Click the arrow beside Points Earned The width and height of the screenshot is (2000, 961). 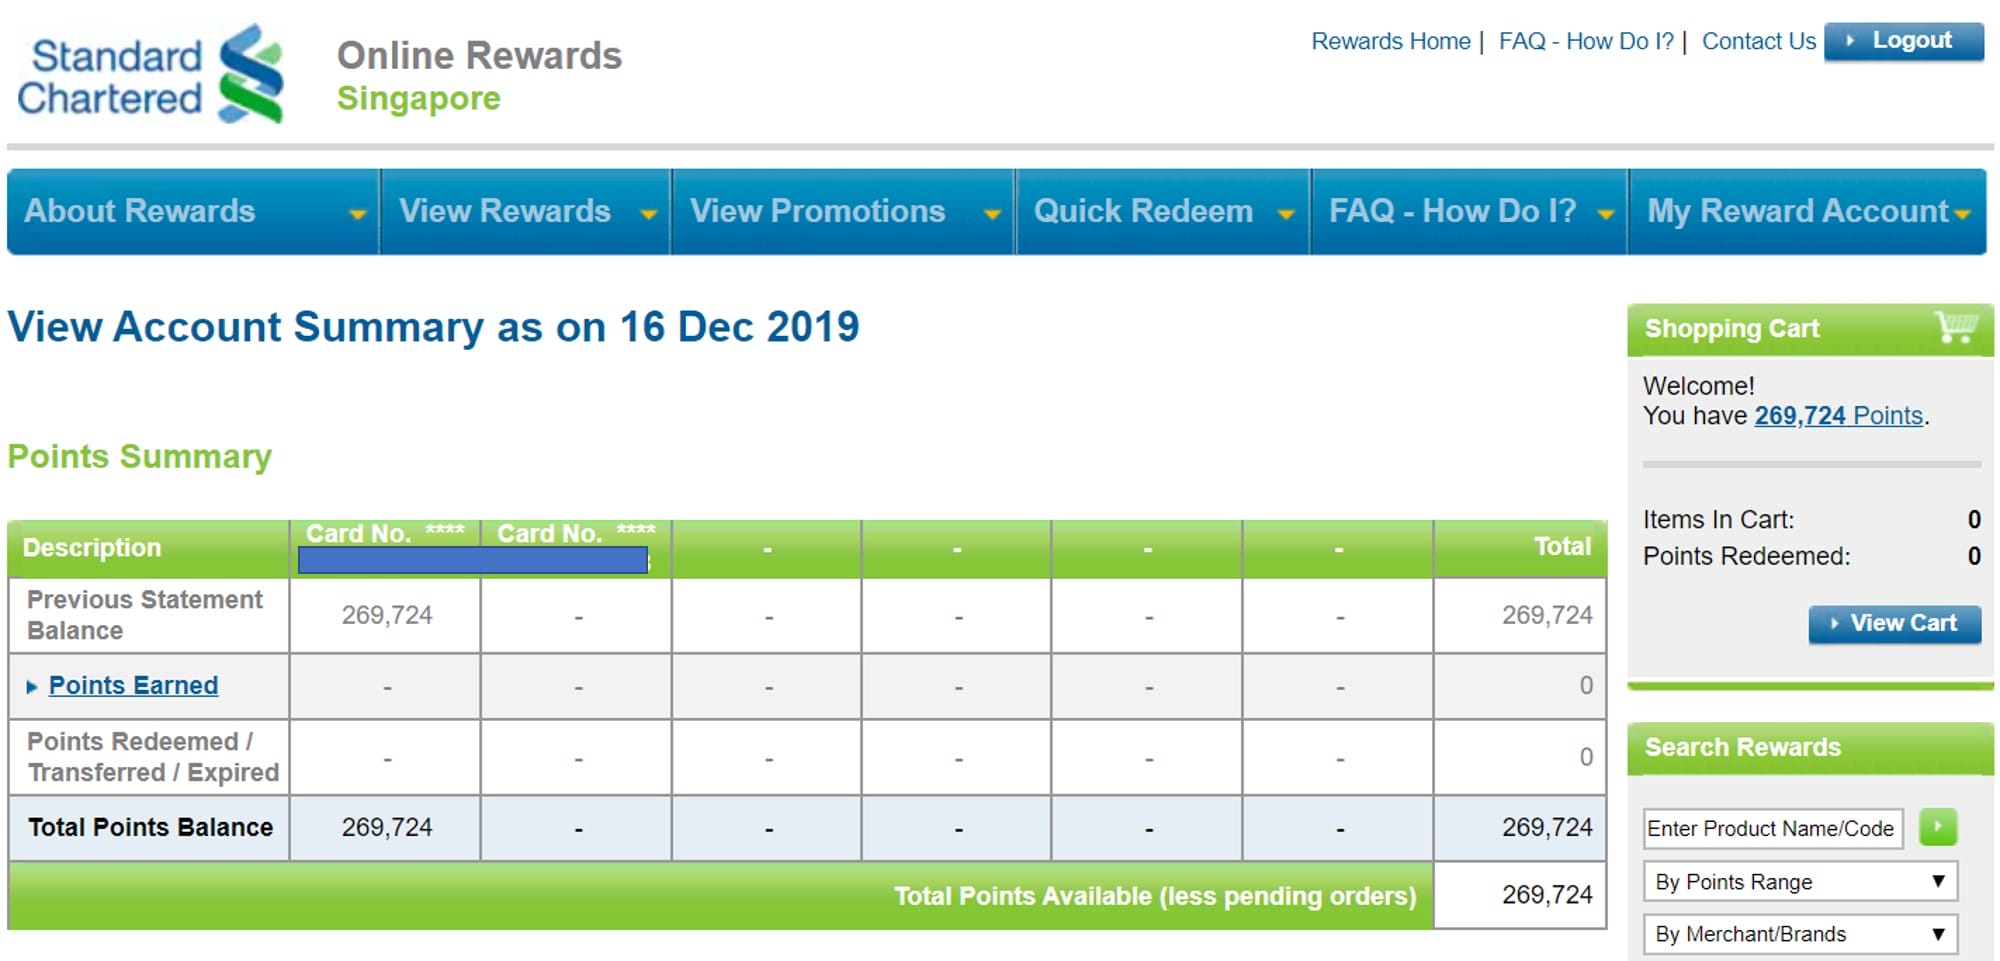tap(32, 687)
